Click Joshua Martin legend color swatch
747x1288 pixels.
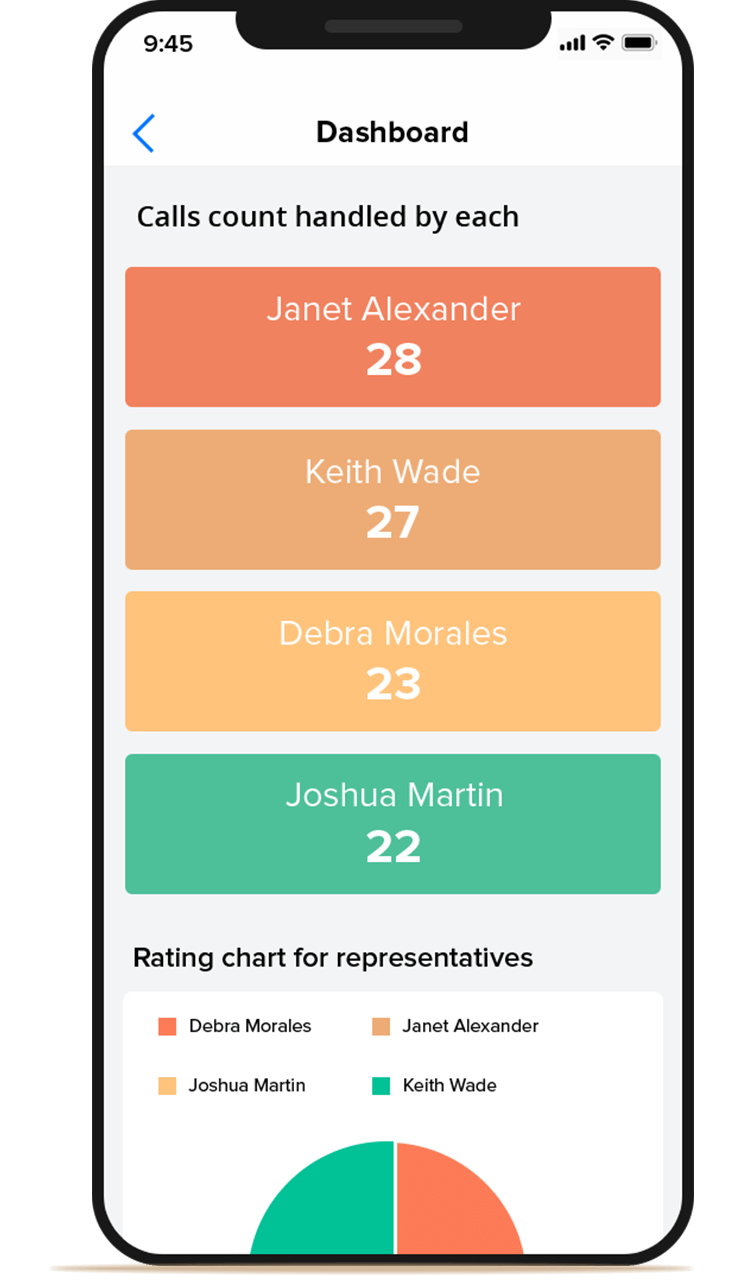click(167, 1086)
